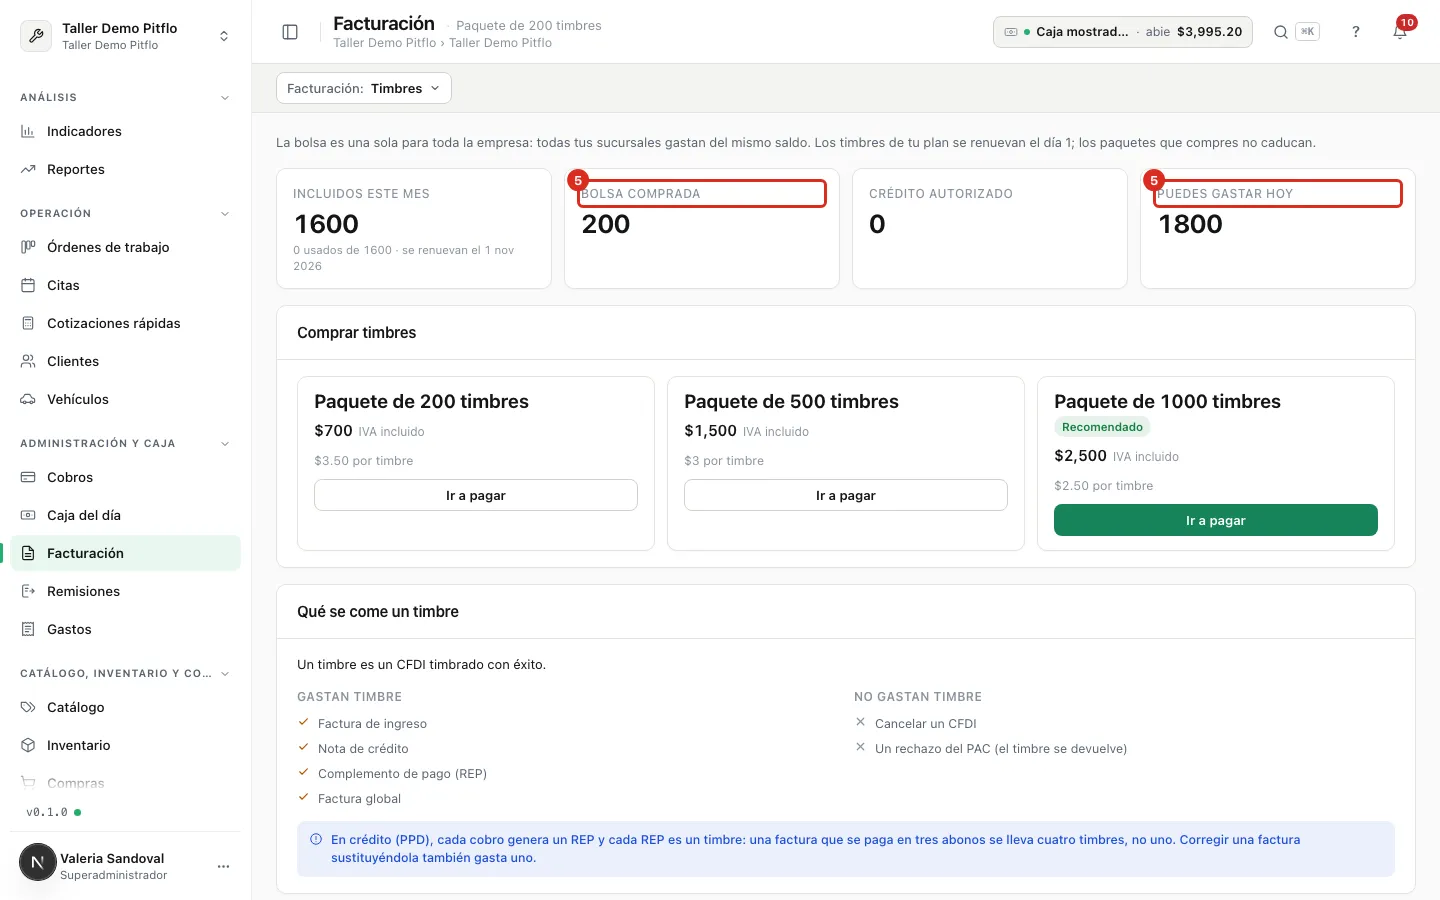Screen dimensions: 1440x900
Task: Open the Taller Demo Pitflo workspace switcher
Action: coord(126,36)
